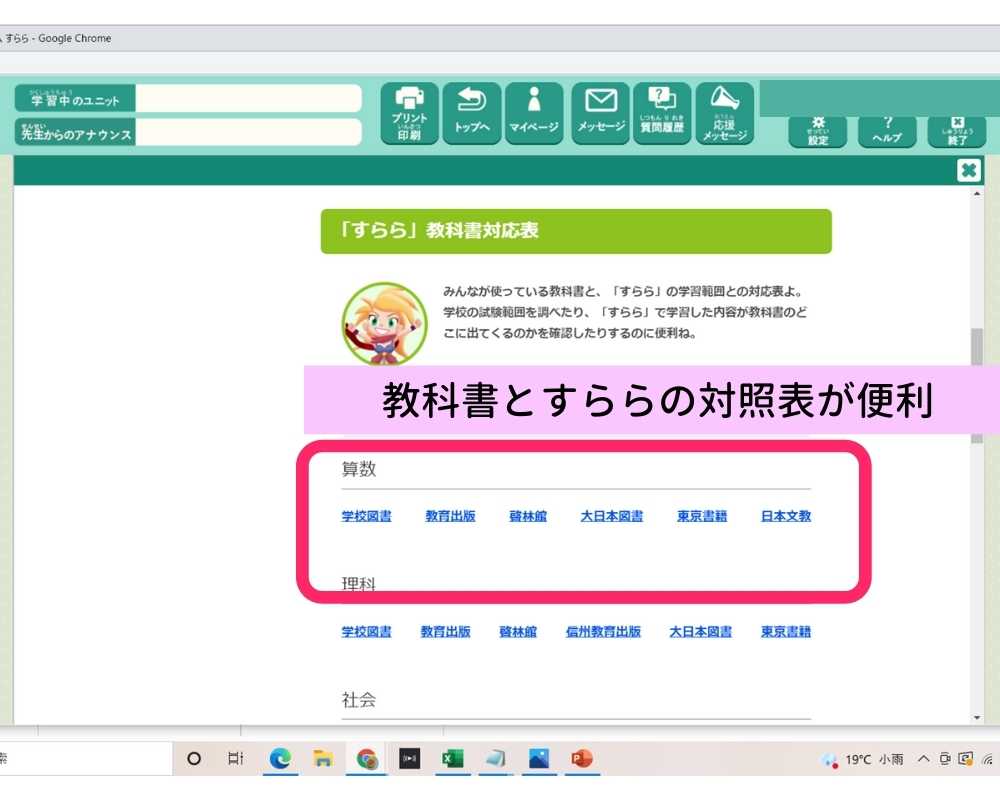Open 大日本図書 link under 理科
The width and height of the screenshot is (1000, 800).
tap(700, 632)
